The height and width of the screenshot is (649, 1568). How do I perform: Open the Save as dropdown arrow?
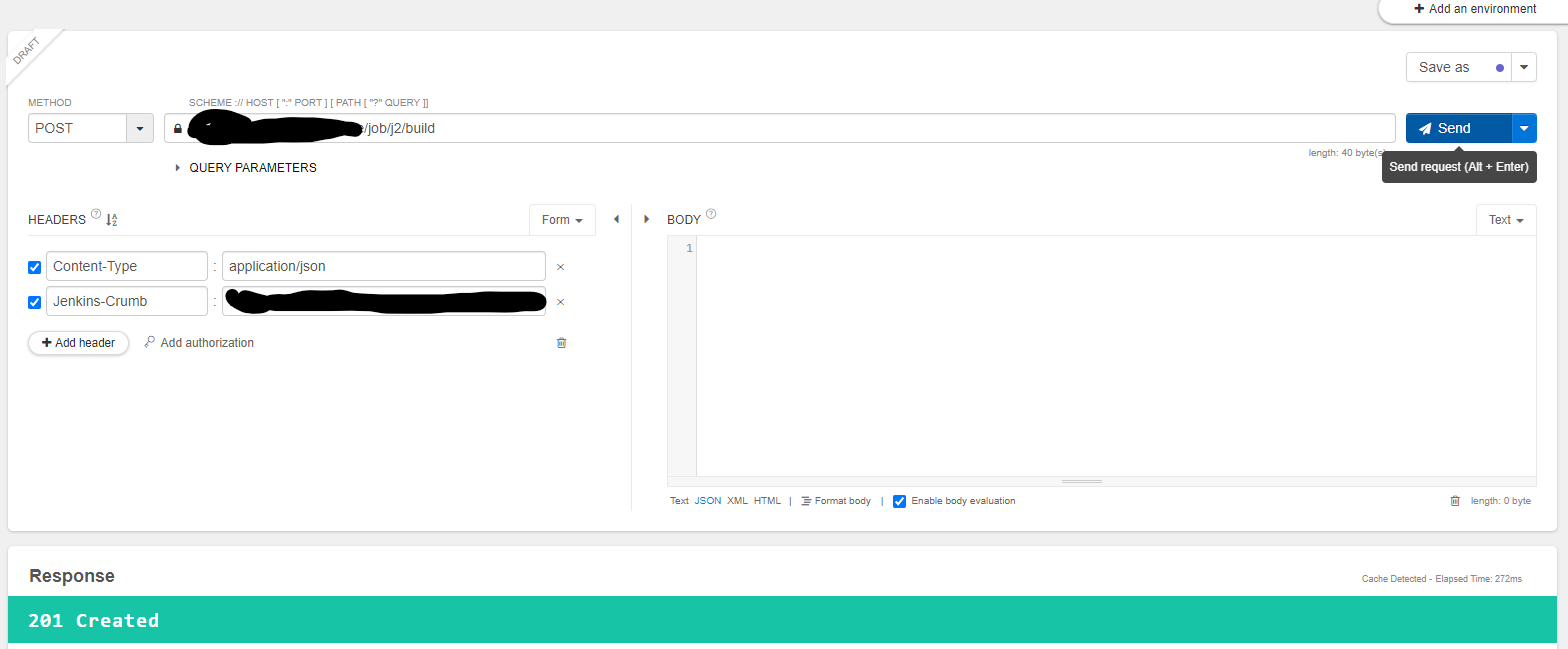click(1524, 67)
